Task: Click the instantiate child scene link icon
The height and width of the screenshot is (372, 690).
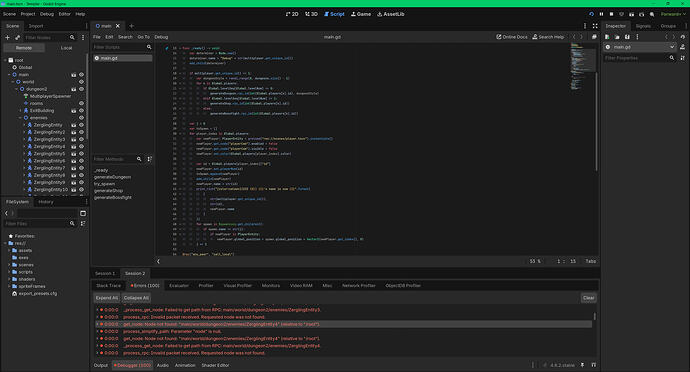Action: point(18,37)
